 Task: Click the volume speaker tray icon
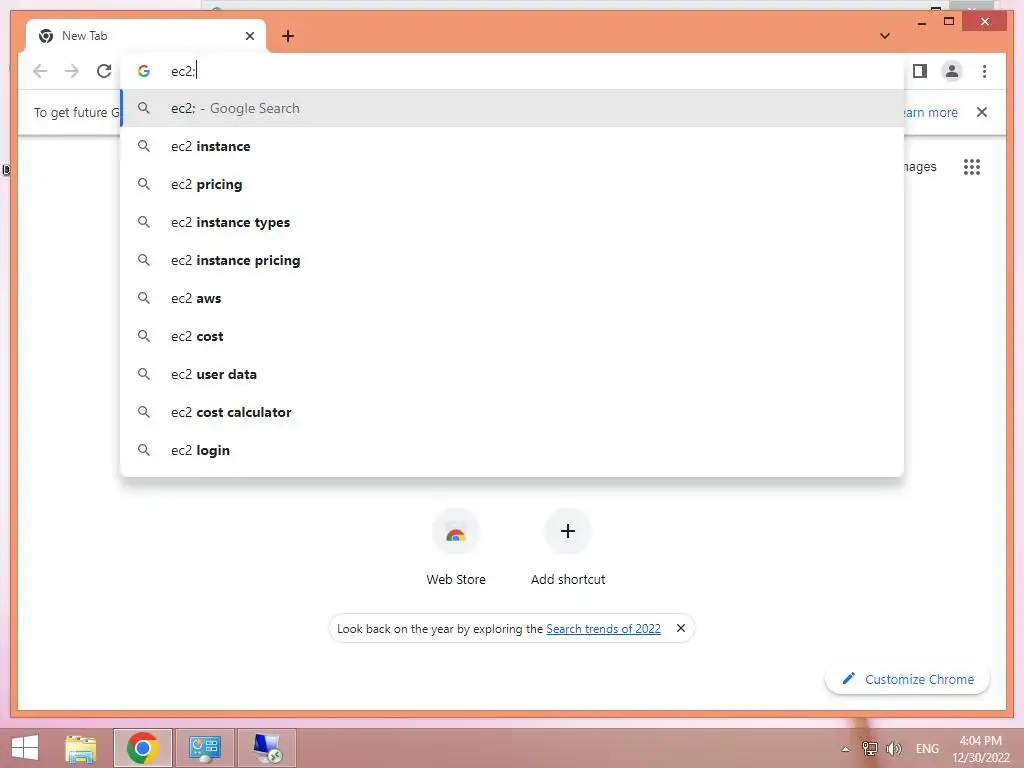click(893, 749)
